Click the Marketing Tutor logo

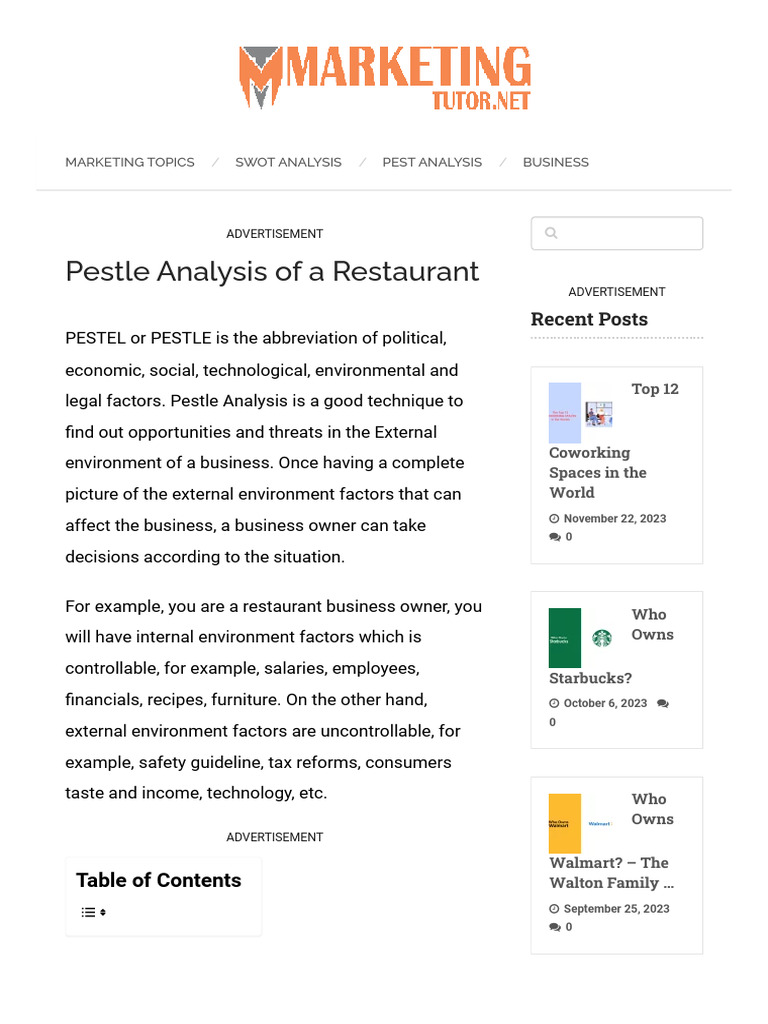385,77
